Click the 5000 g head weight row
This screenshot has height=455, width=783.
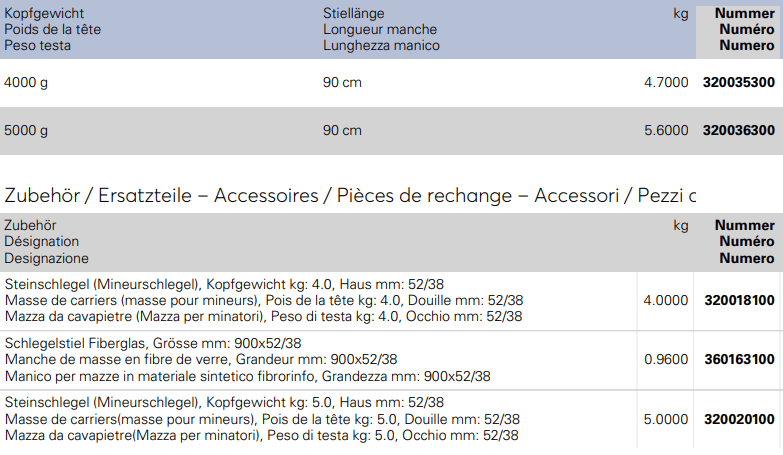[x=392, y=131]
